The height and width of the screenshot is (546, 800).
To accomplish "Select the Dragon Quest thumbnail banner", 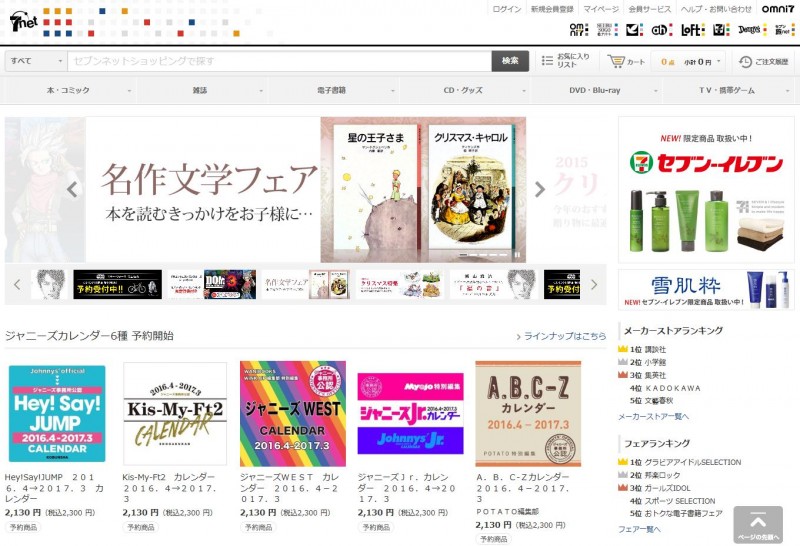I will [x=212, y=284].
